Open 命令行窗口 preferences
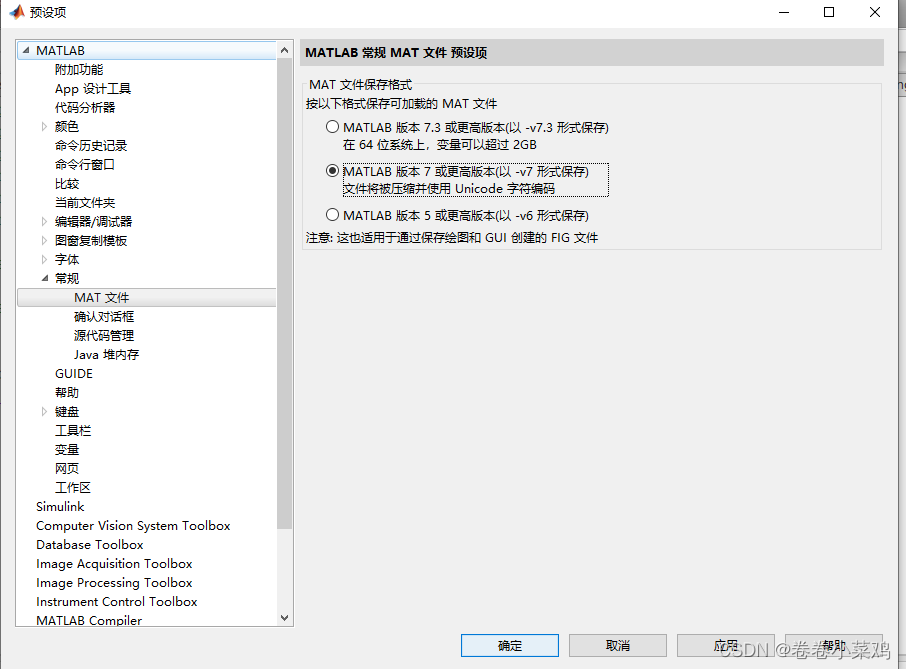 click(86, 164)
